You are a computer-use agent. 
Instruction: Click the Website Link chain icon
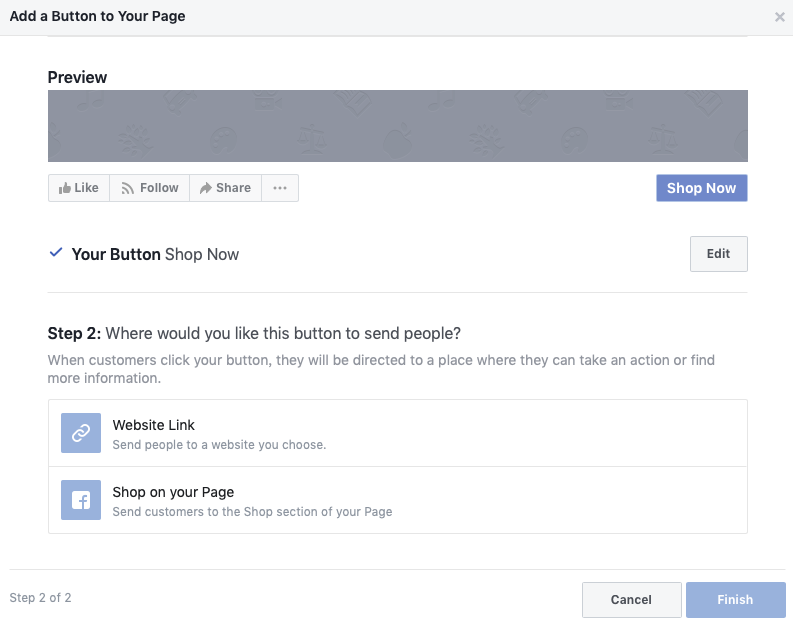click(x=81, y=433)
